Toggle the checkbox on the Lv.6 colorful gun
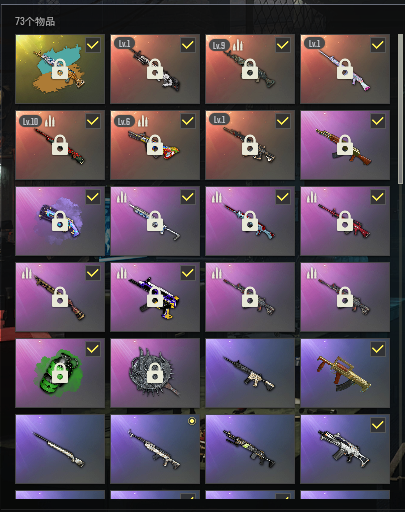The height and width of the screenshot is (512, 405). pos(188,121)
